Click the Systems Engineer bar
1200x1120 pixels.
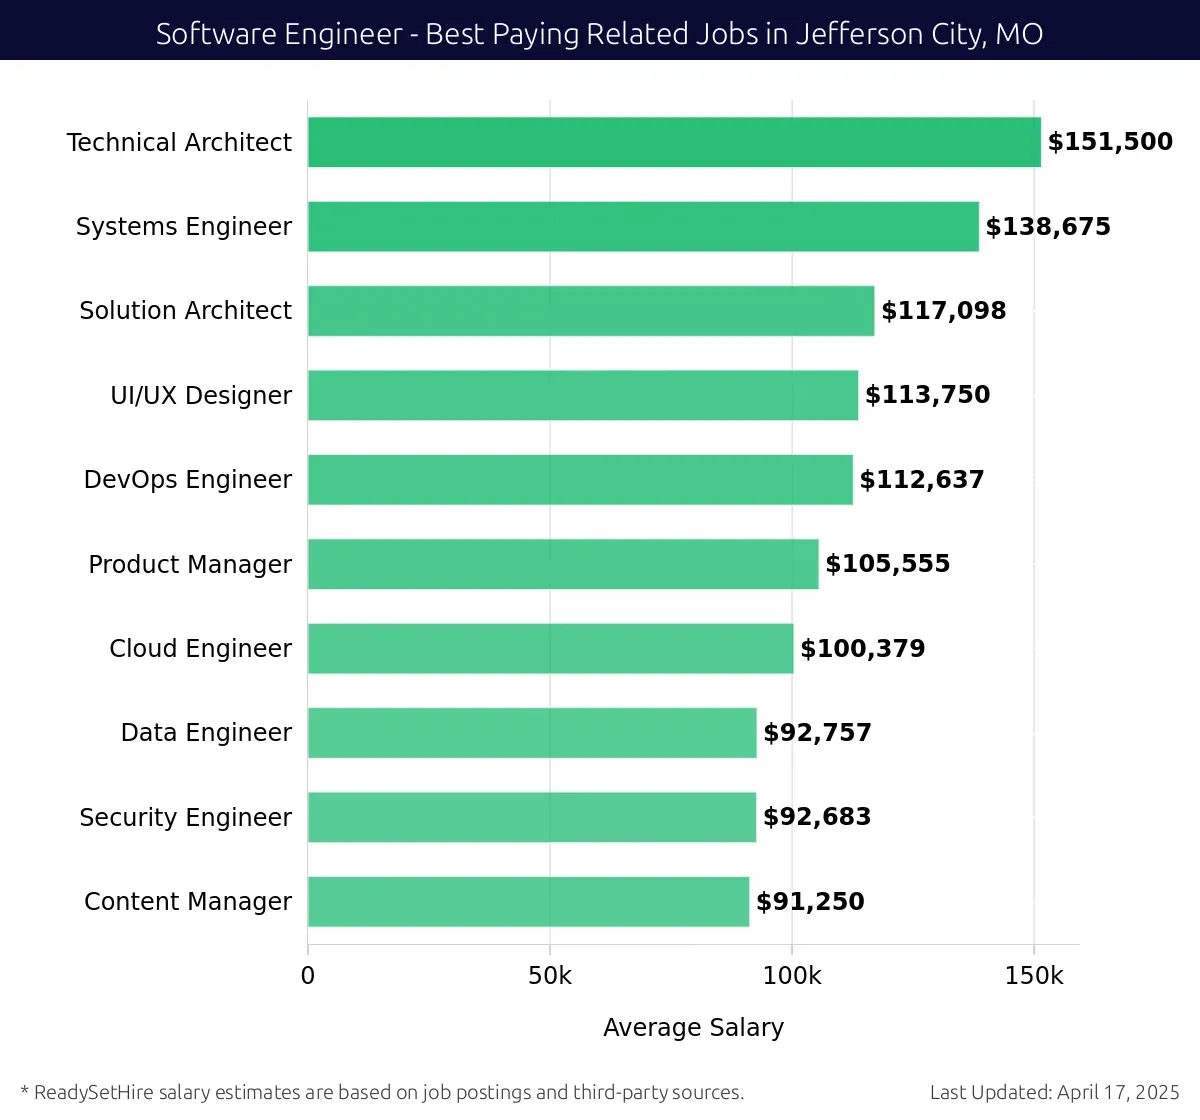point(643,226)
